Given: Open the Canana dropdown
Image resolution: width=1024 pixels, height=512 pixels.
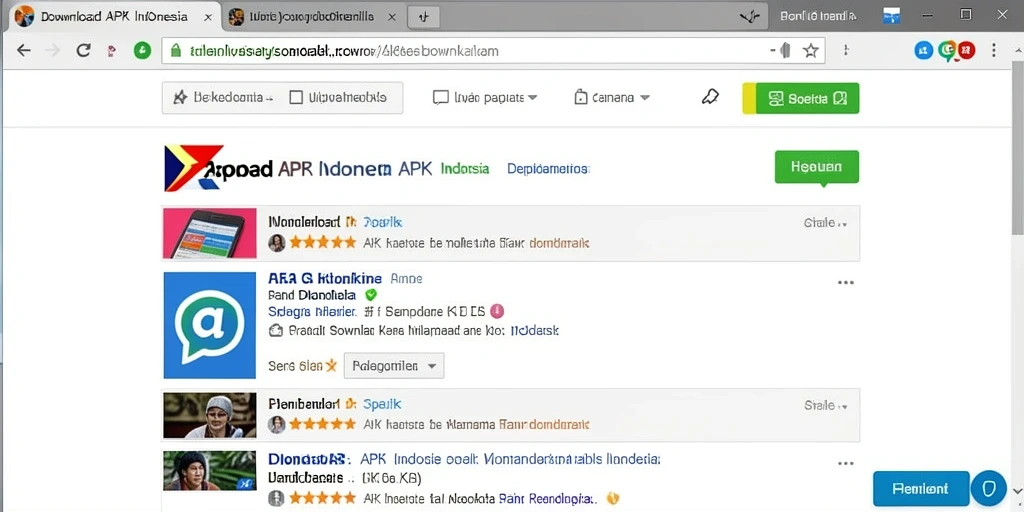Looking at the screenshot, I should point(612,98).
